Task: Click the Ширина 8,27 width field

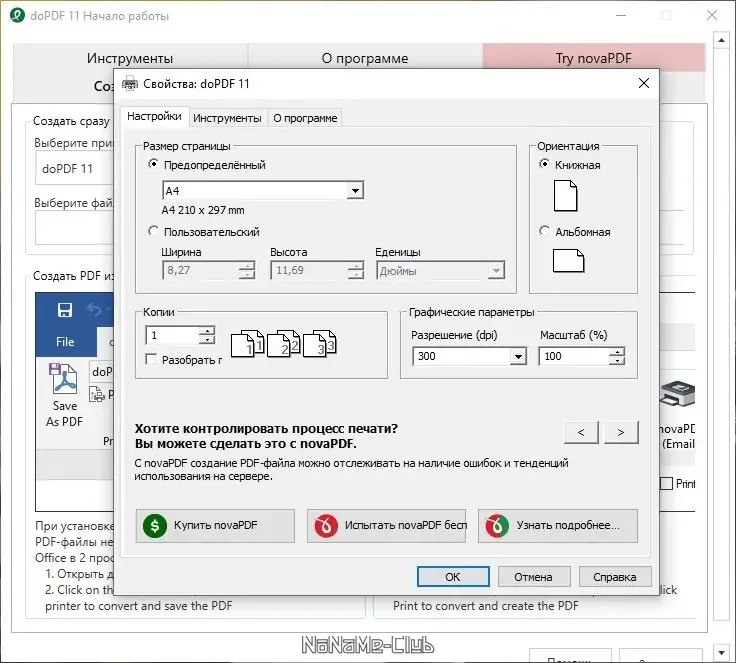Action: [201, 270]
